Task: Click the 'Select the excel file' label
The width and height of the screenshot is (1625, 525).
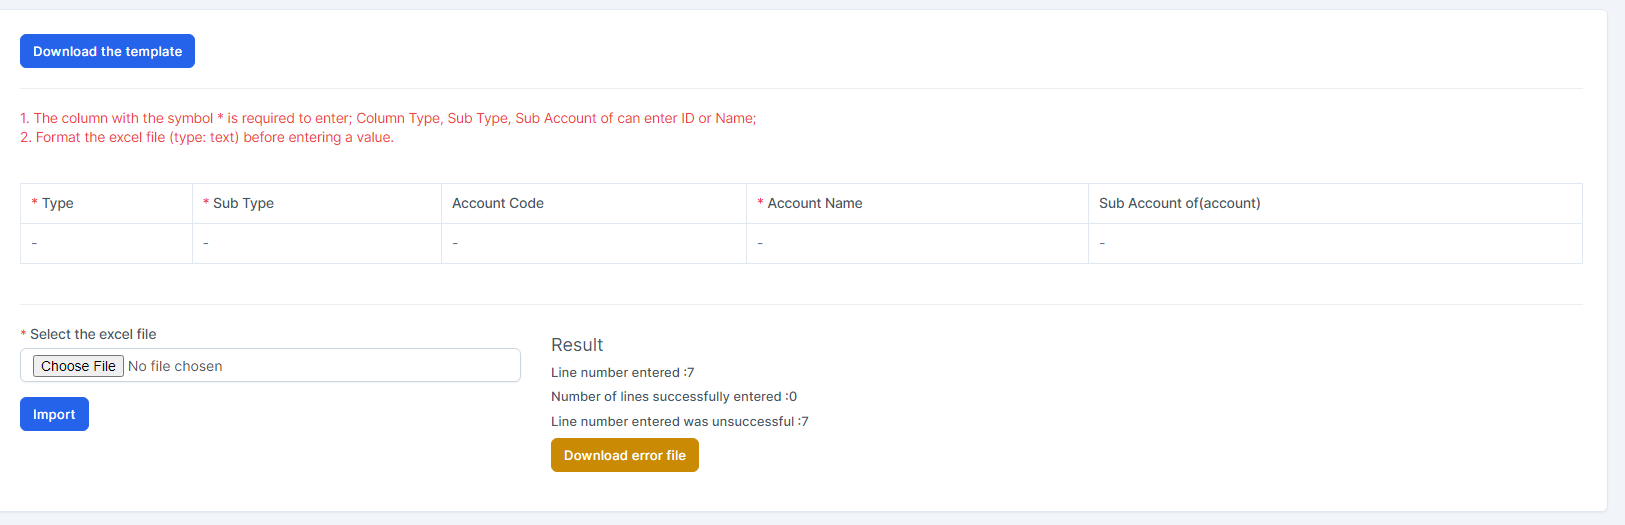Action: pos(93,334)
